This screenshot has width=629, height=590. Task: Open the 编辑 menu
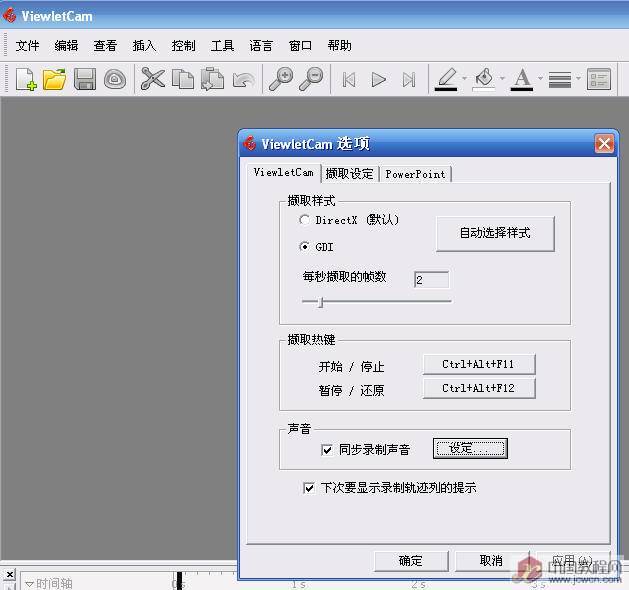66,45
